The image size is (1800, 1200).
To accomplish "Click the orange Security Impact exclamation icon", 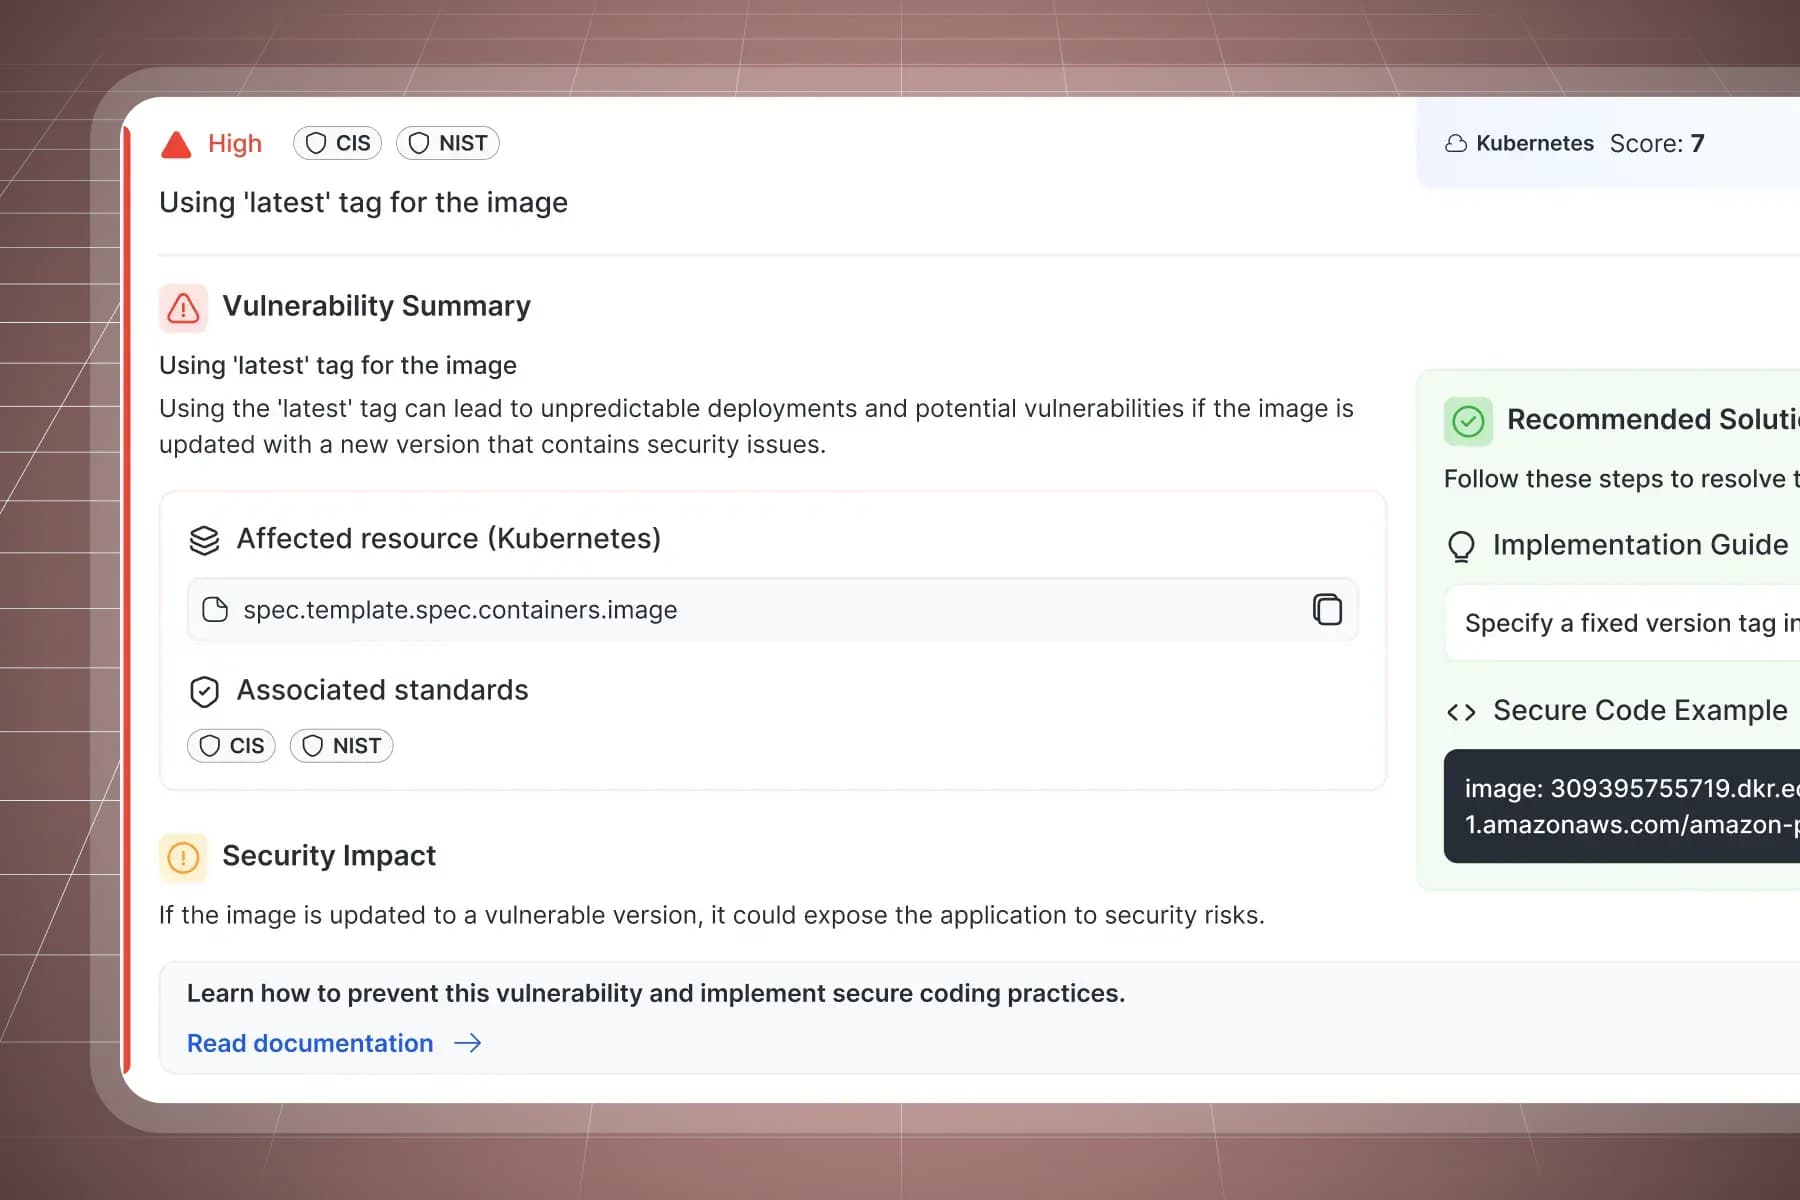I will click(183, 857).
